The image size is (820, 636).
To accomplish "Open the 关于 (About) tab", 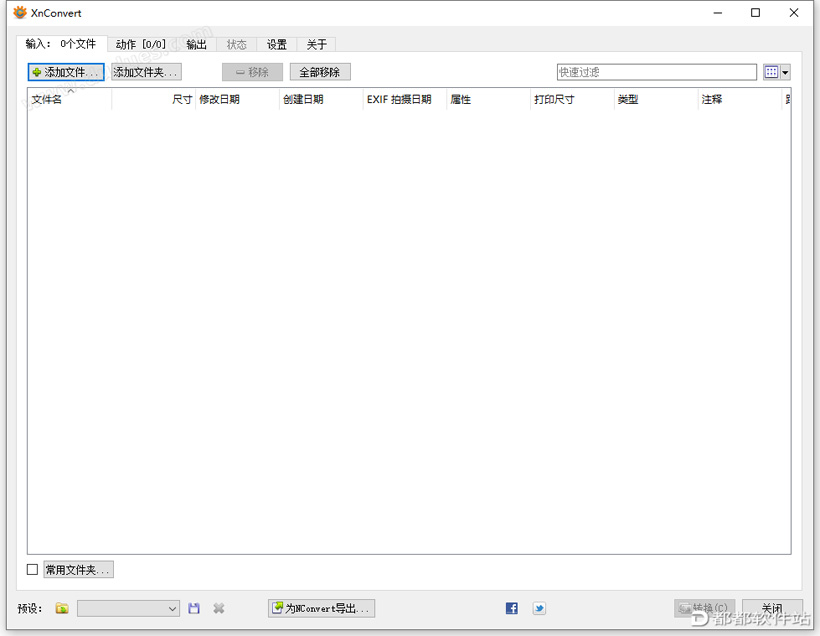I will [x=316, y=44].
